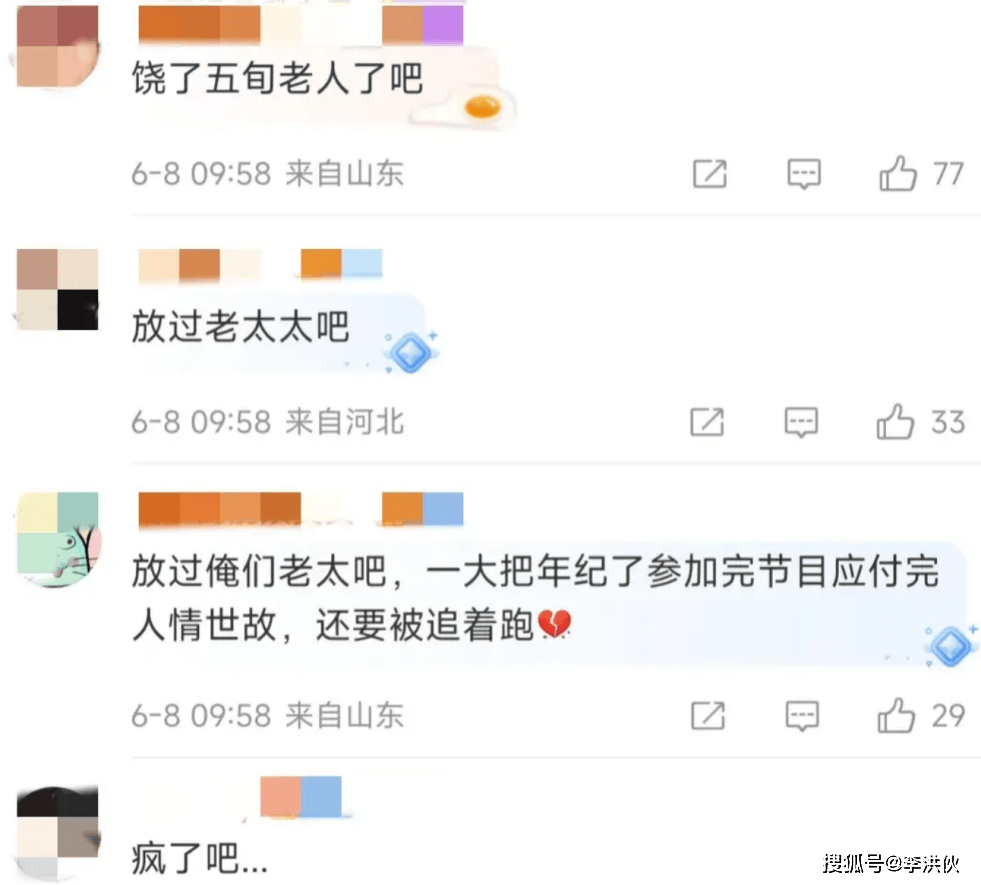981x885 pixels.
Task: Click the broken heart emoji in the comment
Action: 554,624
